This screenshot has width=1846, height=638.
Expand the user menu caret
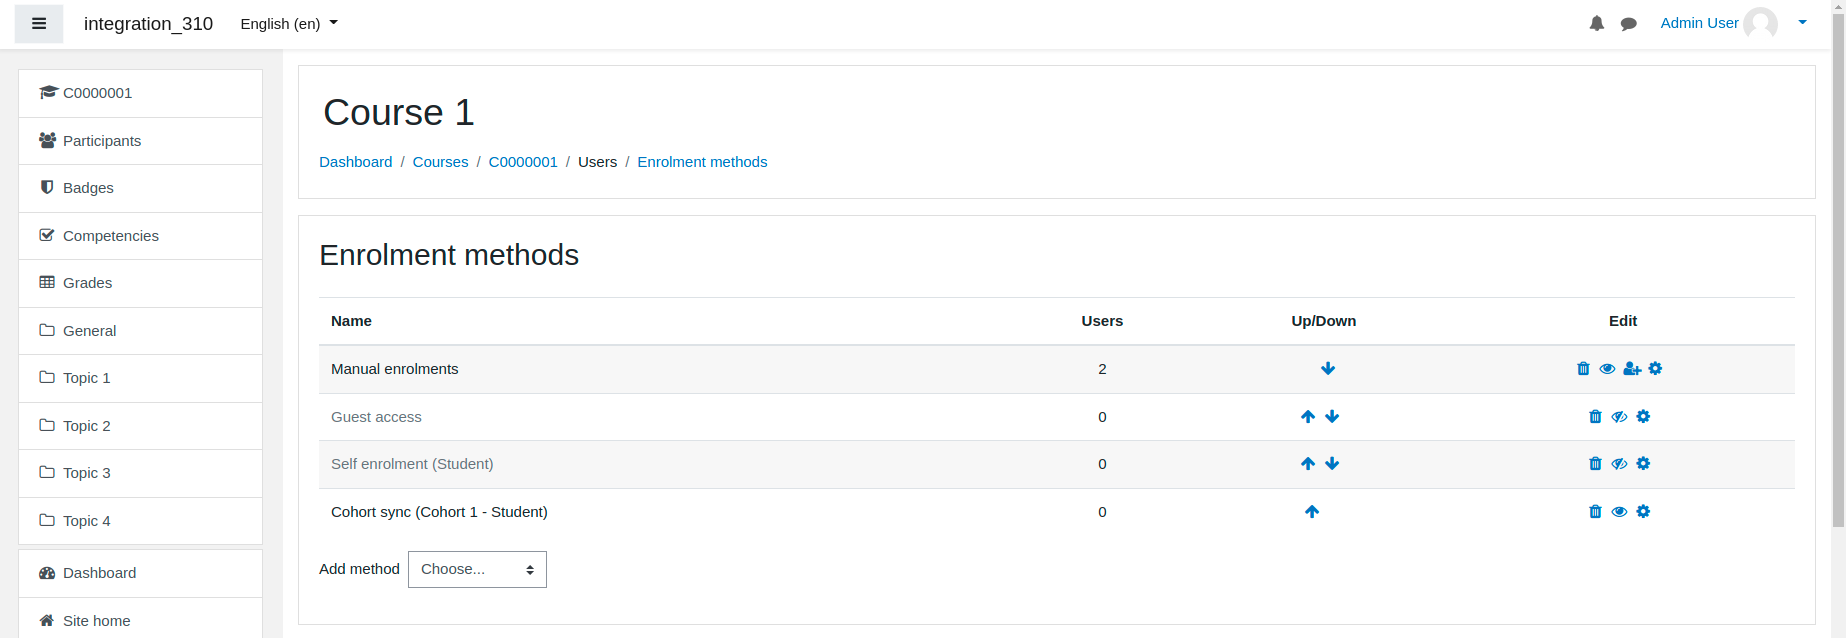pos(1802,23)
